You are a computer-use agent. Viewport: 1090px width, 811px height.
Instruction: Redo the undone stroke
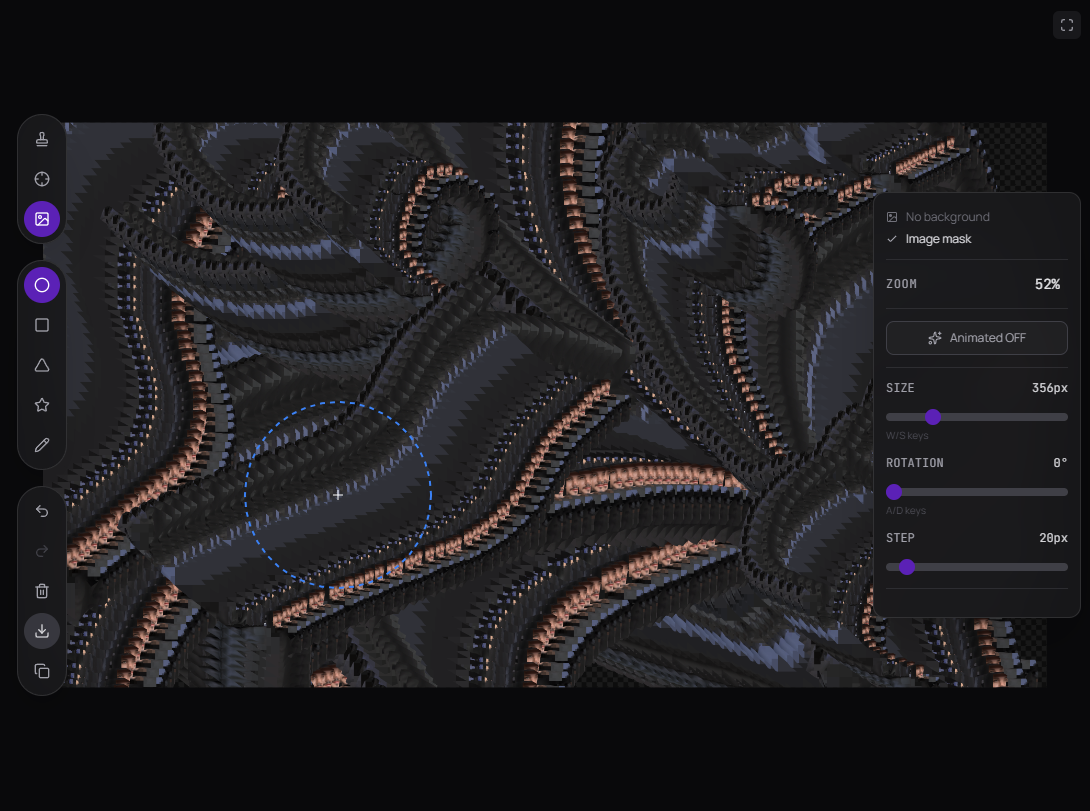coord(42,551)
